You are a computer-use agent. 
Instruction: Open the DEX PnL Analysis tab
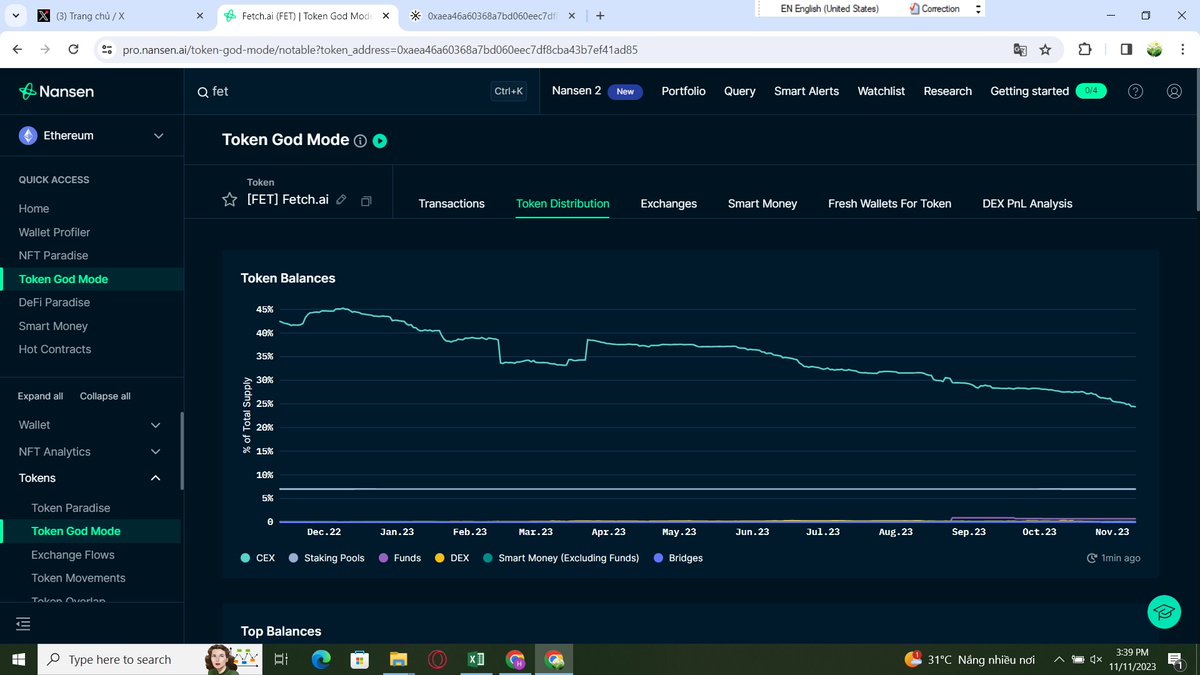click(x=1027, y=203)
